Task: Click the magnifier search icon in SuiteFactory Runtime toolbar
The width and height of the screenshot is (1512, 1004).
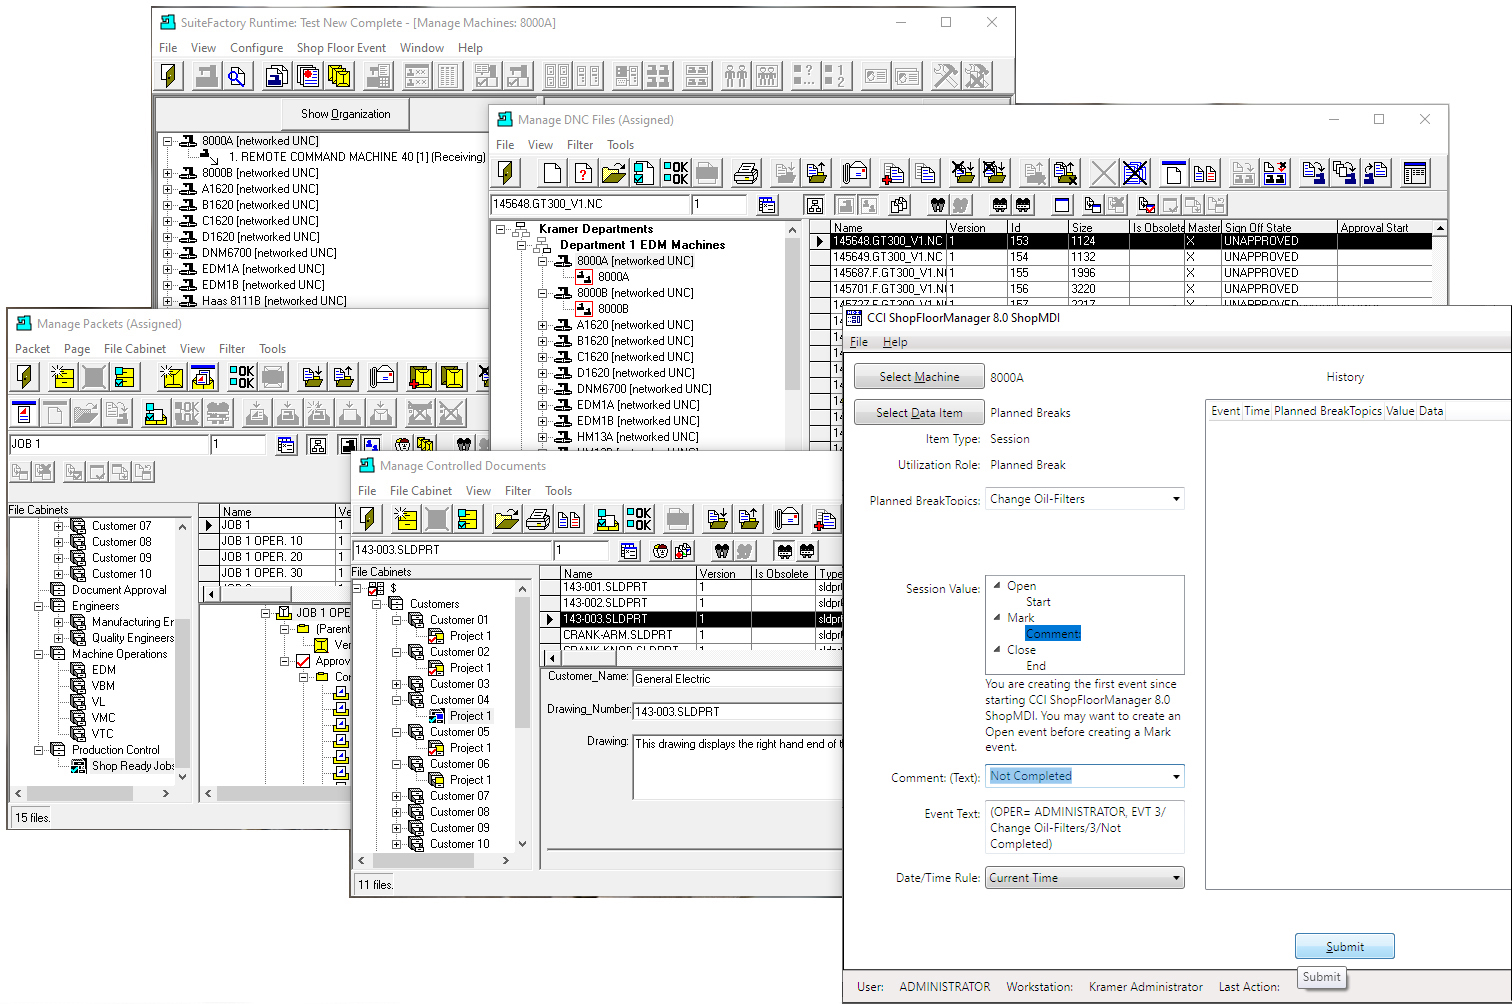Action: point(237,75)
